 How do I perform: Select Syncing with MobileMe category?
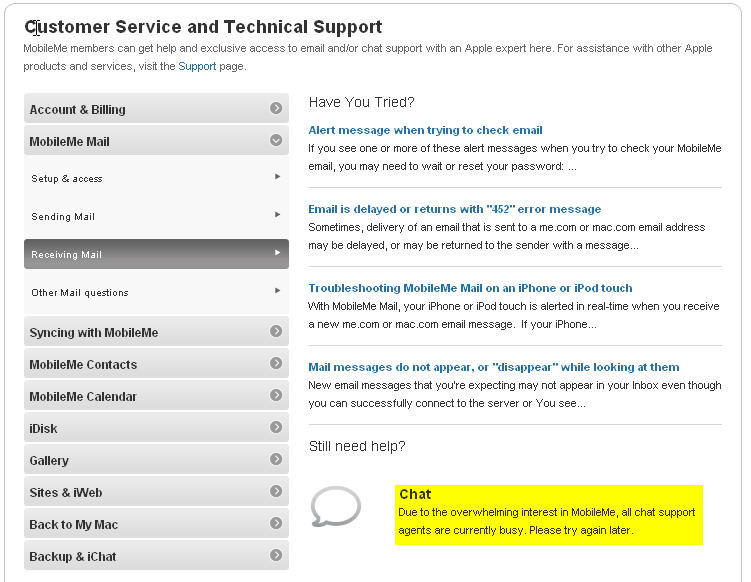pos(156,331)
